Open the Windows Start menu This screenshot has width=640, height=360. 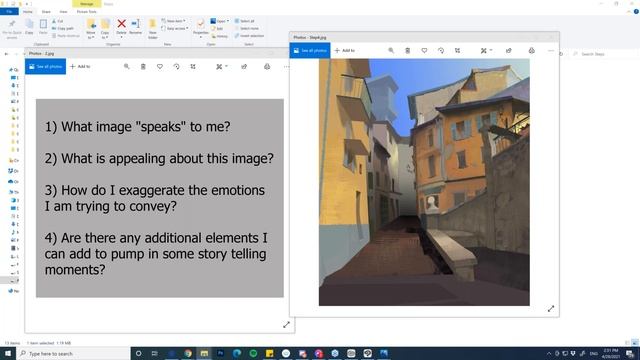(x=8, y=353)
